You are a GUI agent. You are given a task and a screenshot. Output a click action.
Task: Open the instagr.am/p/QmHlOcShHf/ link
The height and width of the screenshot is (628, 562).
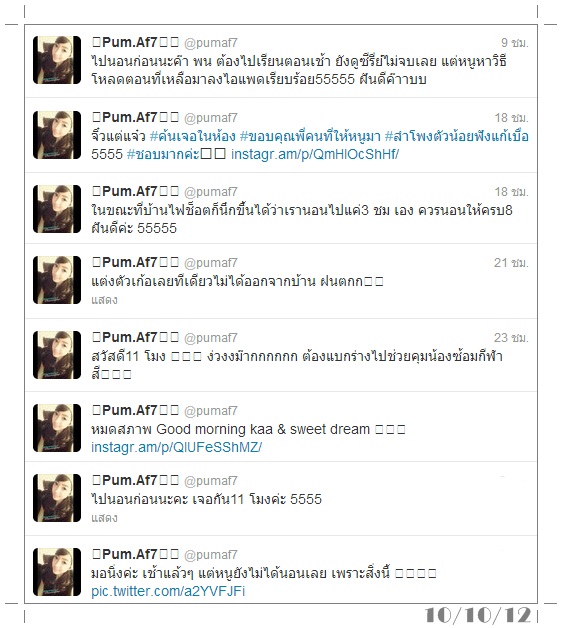[315, 154]
